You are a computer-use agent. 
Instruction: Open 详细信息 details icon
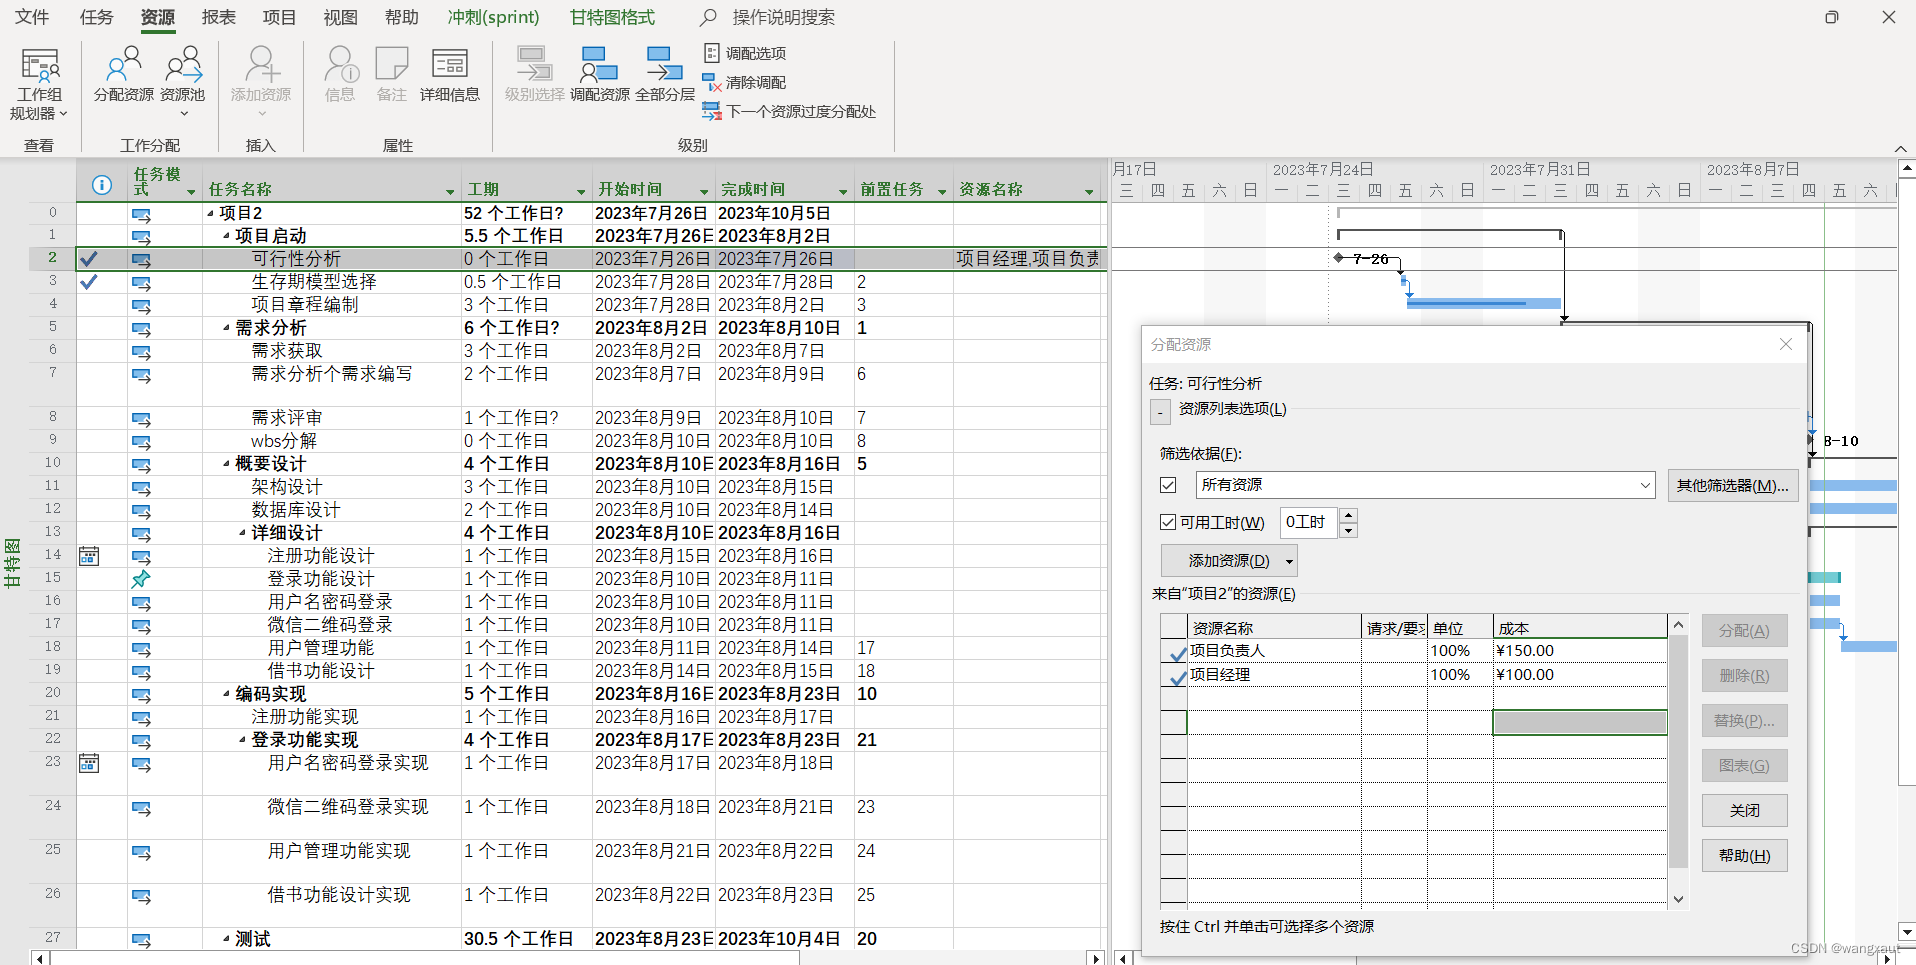pos(450,74)
